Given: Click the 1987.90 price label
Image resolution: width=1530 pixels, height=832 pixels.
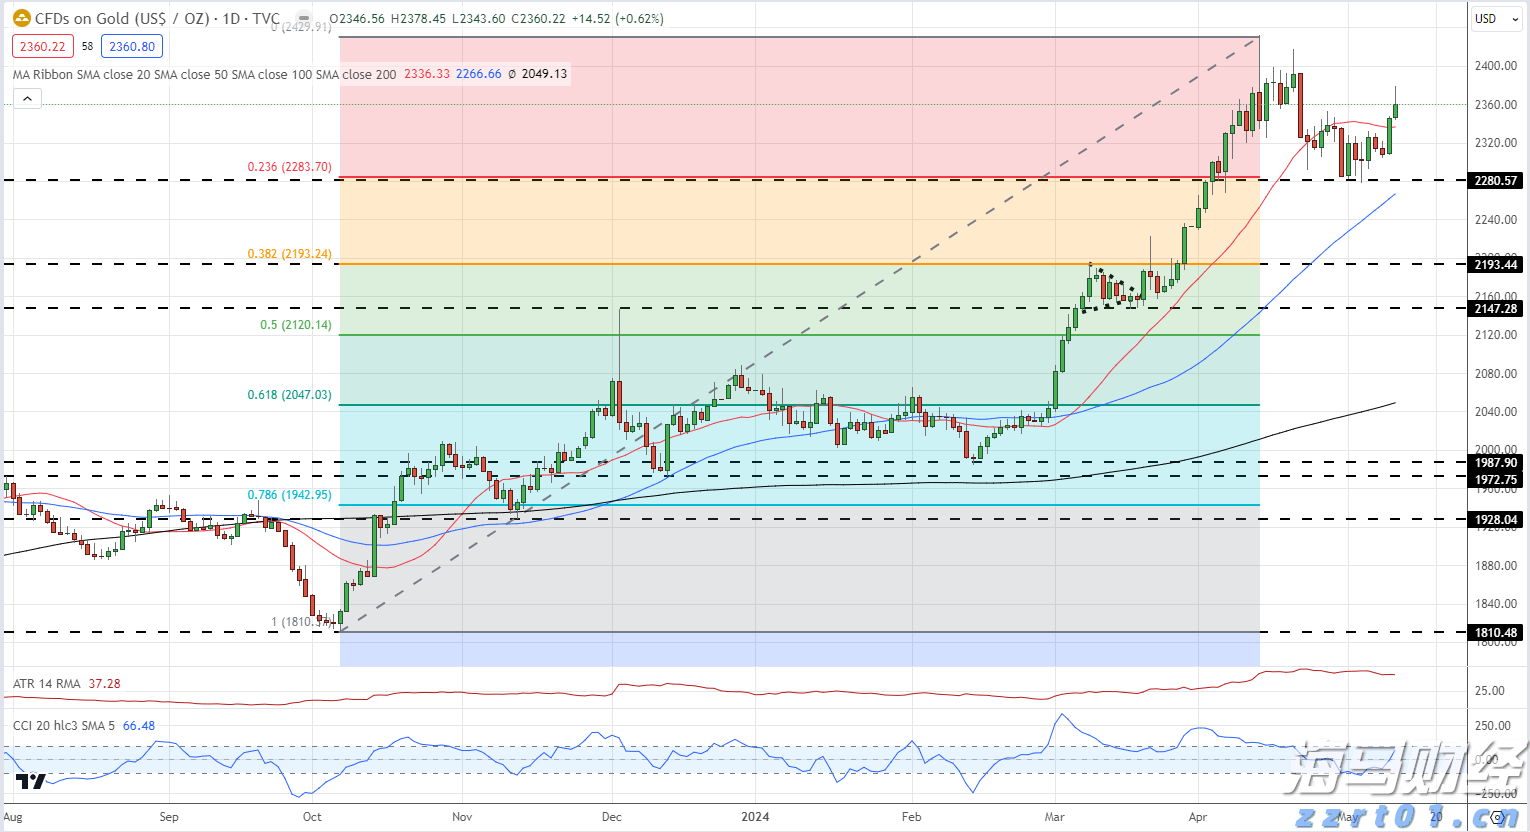Looking at the screenshot, I should point(1496,463).
